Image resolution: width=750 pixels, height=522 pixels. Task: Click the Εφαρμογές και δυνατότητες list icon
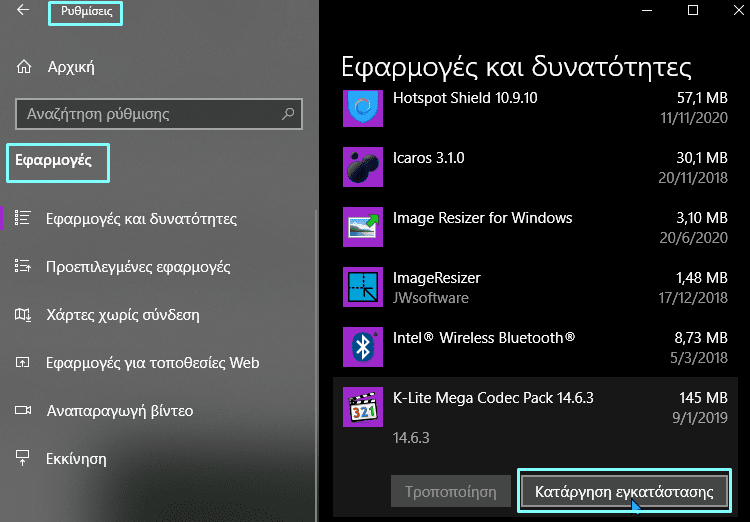tap(22, 218)
